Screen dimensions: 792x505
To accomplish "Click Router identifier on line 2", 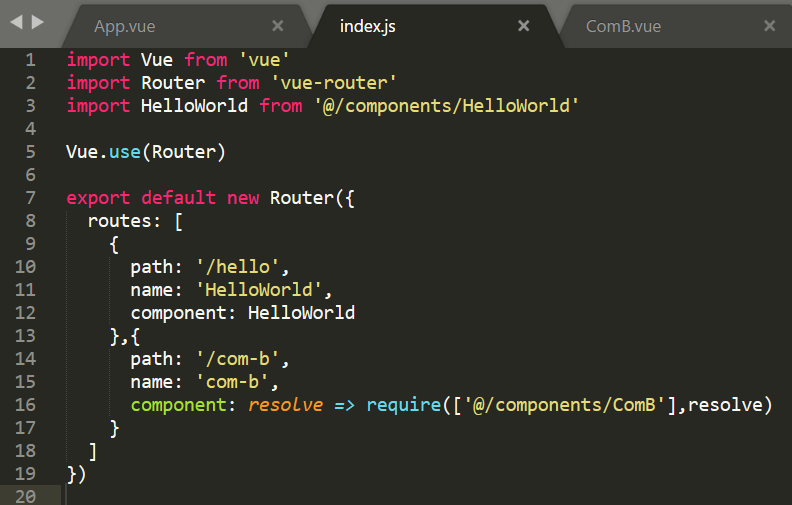I will [173, 83].
